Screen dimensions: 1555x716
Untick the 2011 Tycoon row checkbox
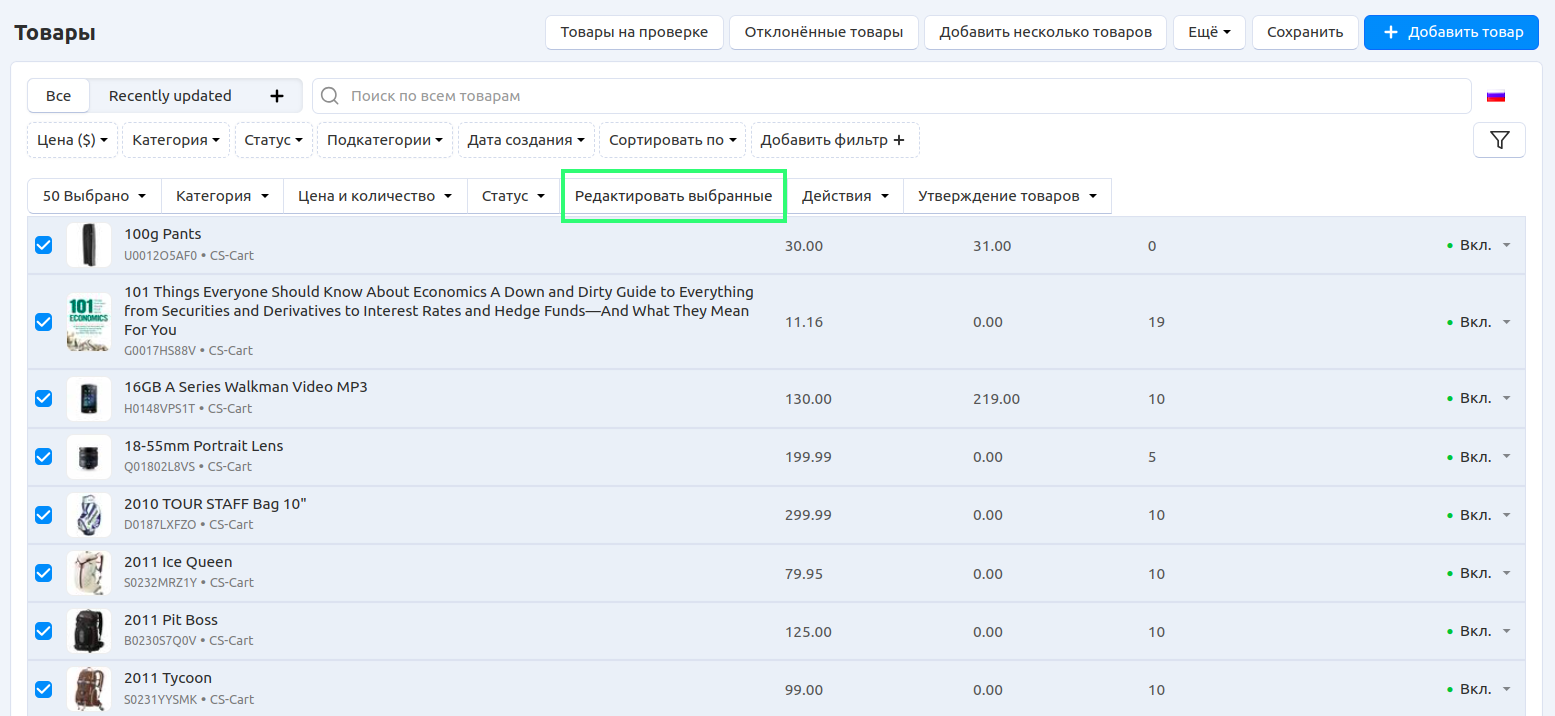click(x=44, y=689)
